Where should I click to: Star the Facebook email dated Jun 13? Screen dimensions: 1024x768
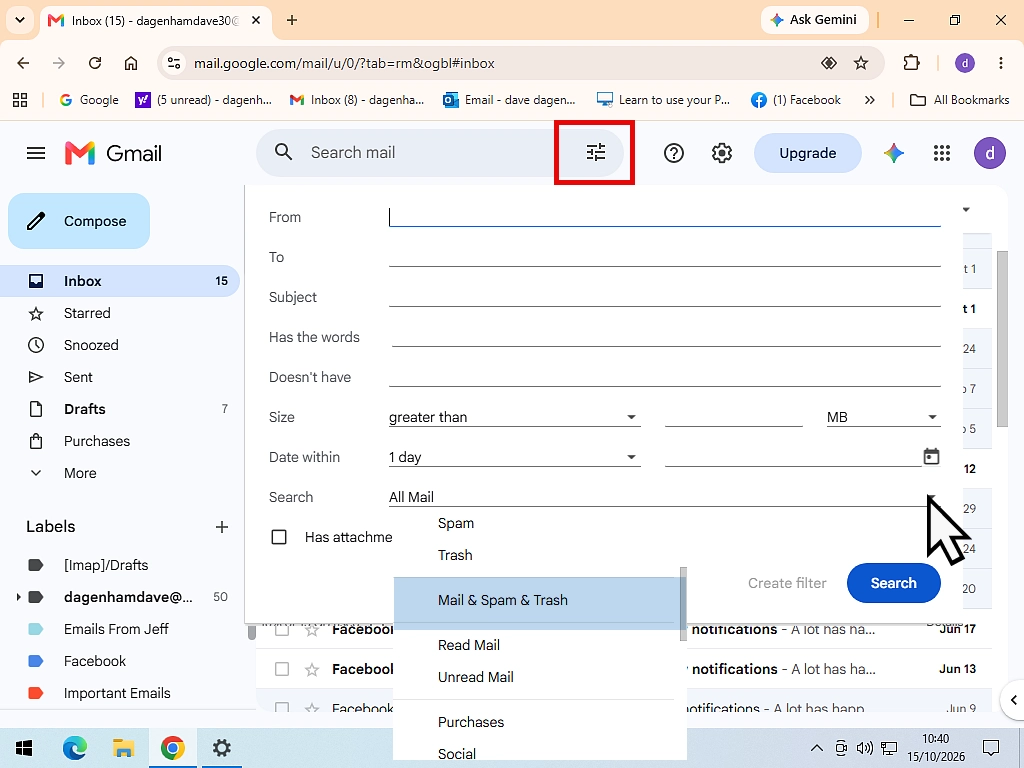(312, 669)
